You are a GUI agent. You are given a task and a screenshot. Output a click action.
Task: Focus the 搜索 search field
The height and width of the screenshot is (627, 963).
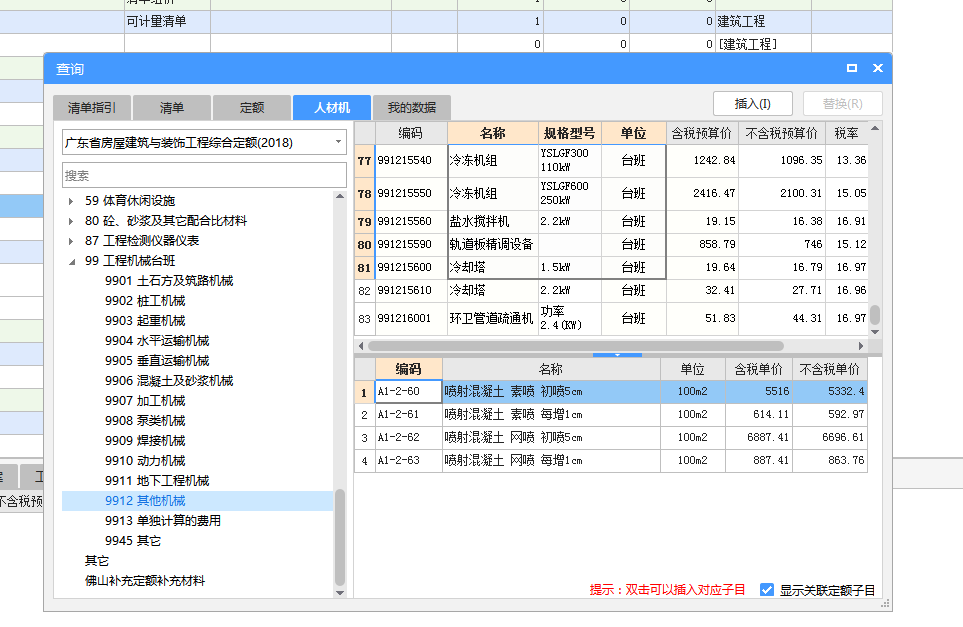click(x=204, y=175)
